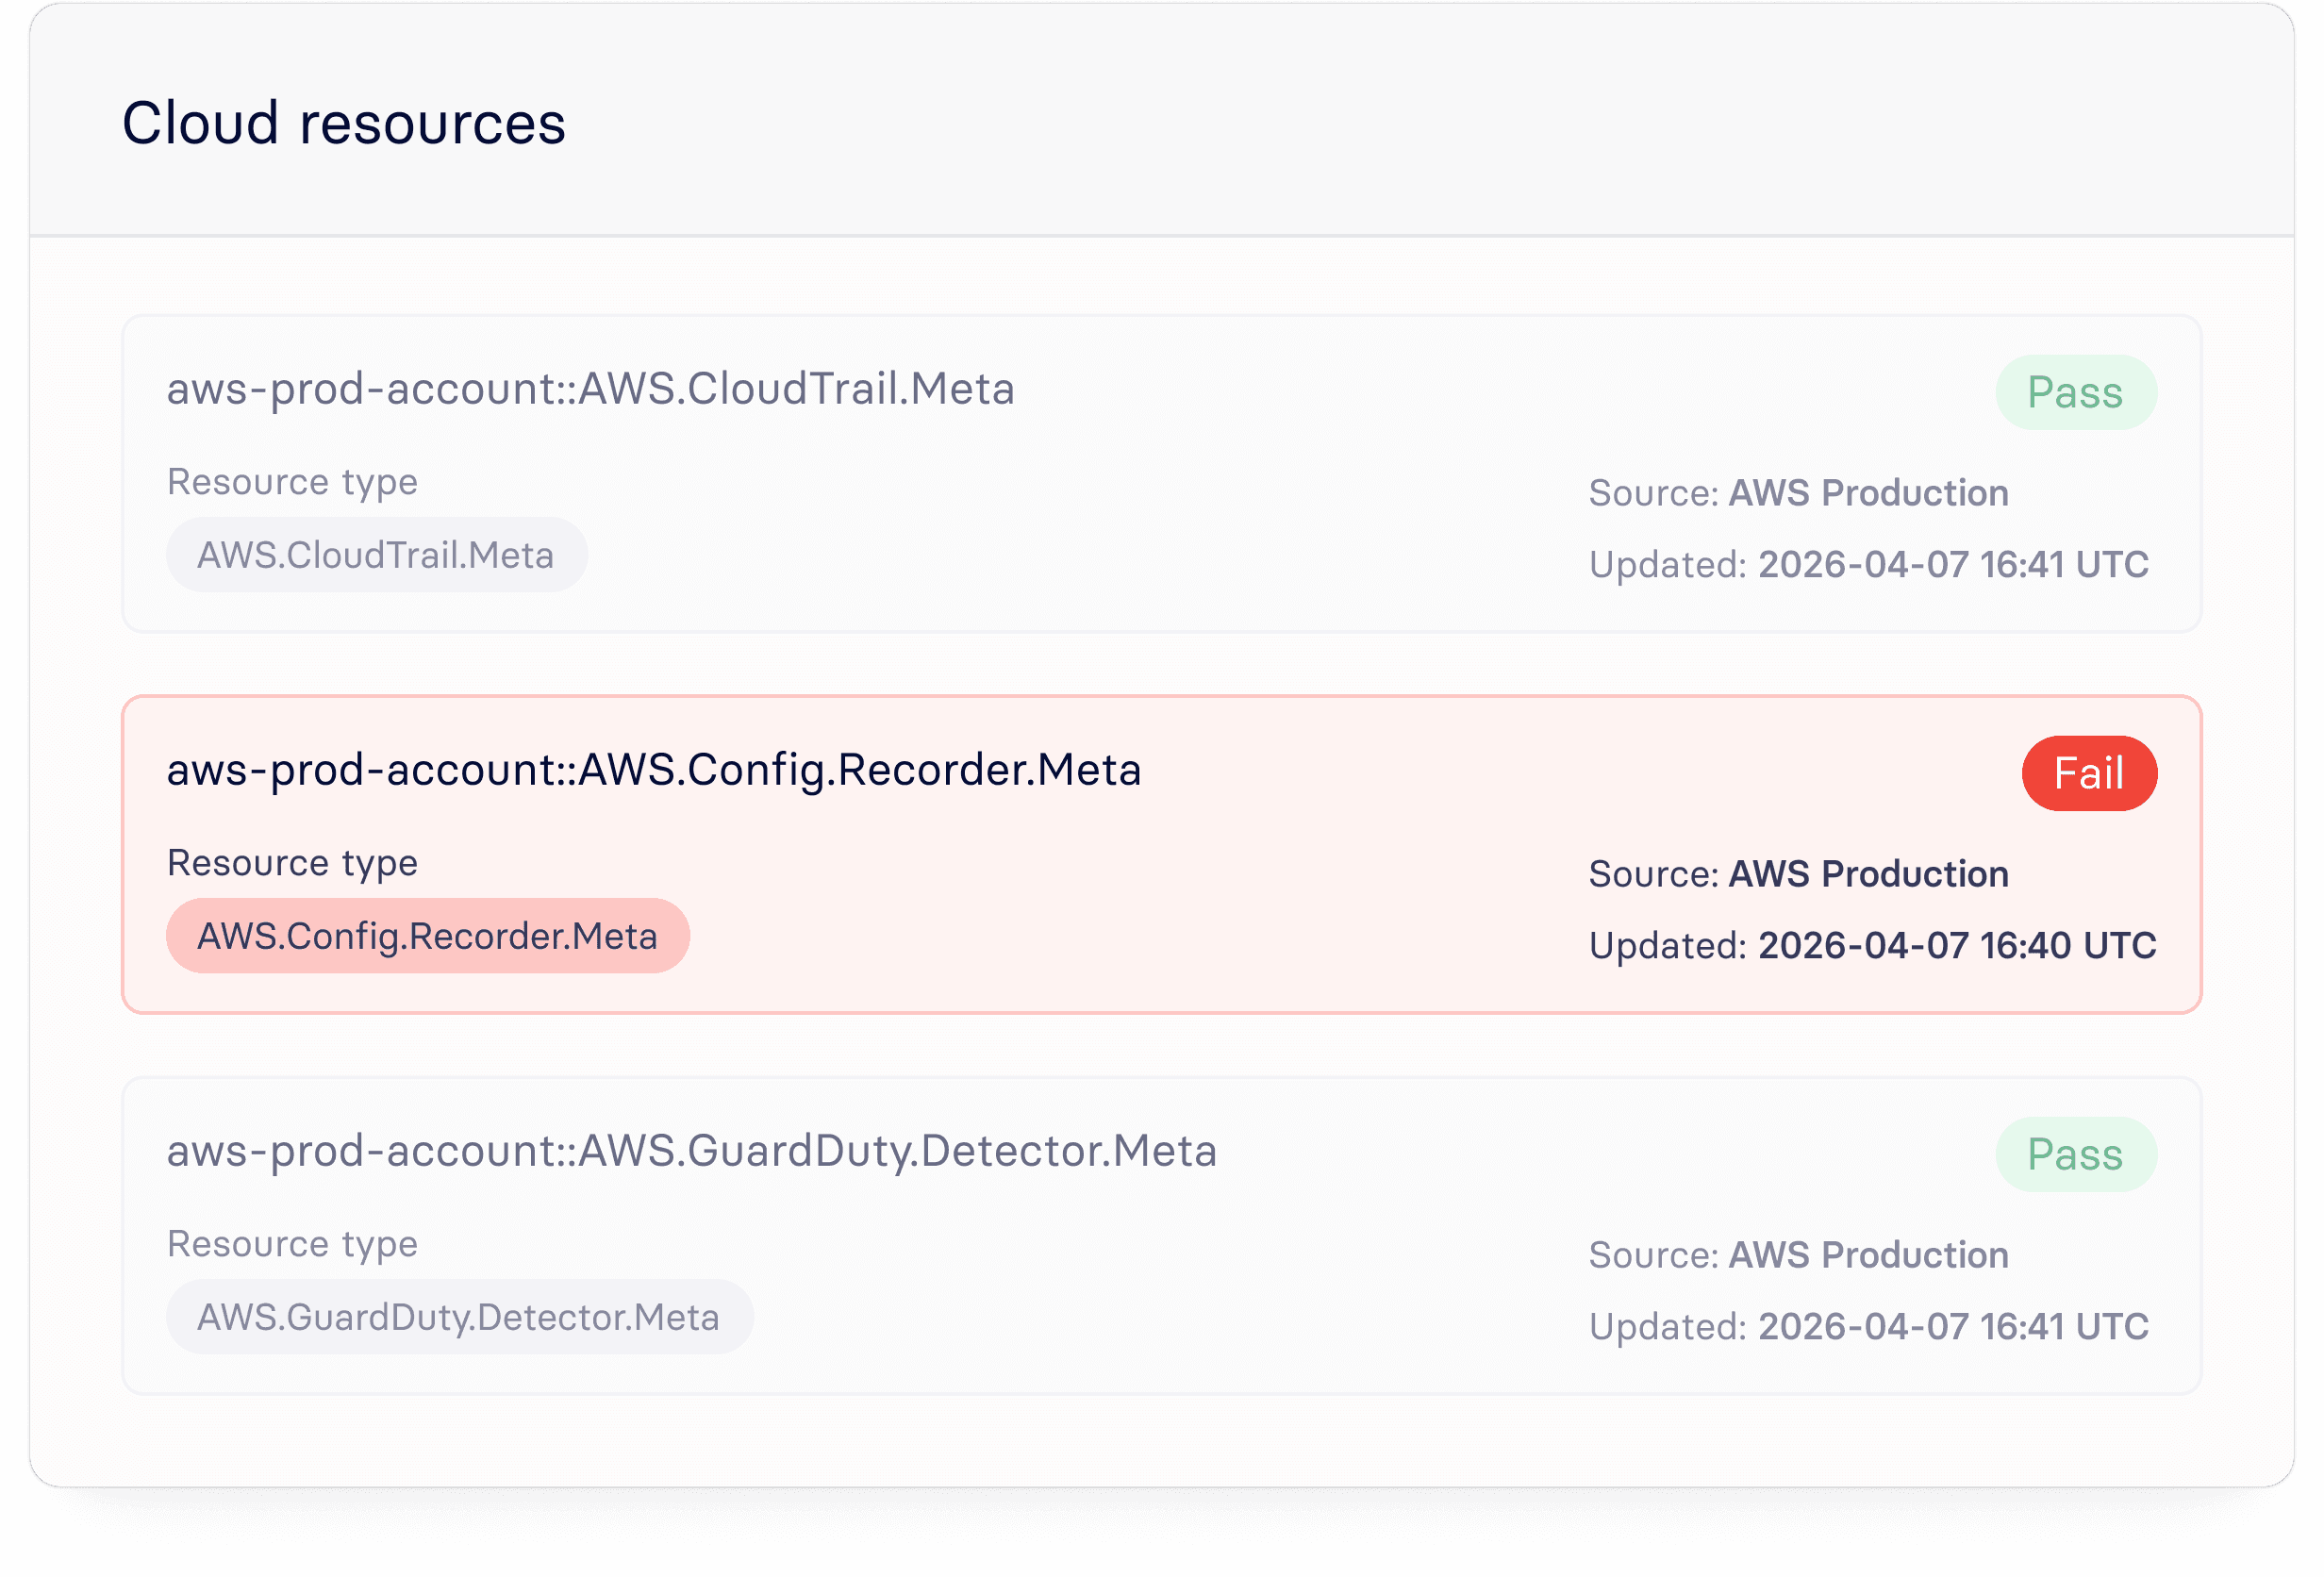Click AWS Production source in the CloudTrail card
The height and width of the screenshot is (1577, 2324).
pyautogui.click(x=1868, y=493)
